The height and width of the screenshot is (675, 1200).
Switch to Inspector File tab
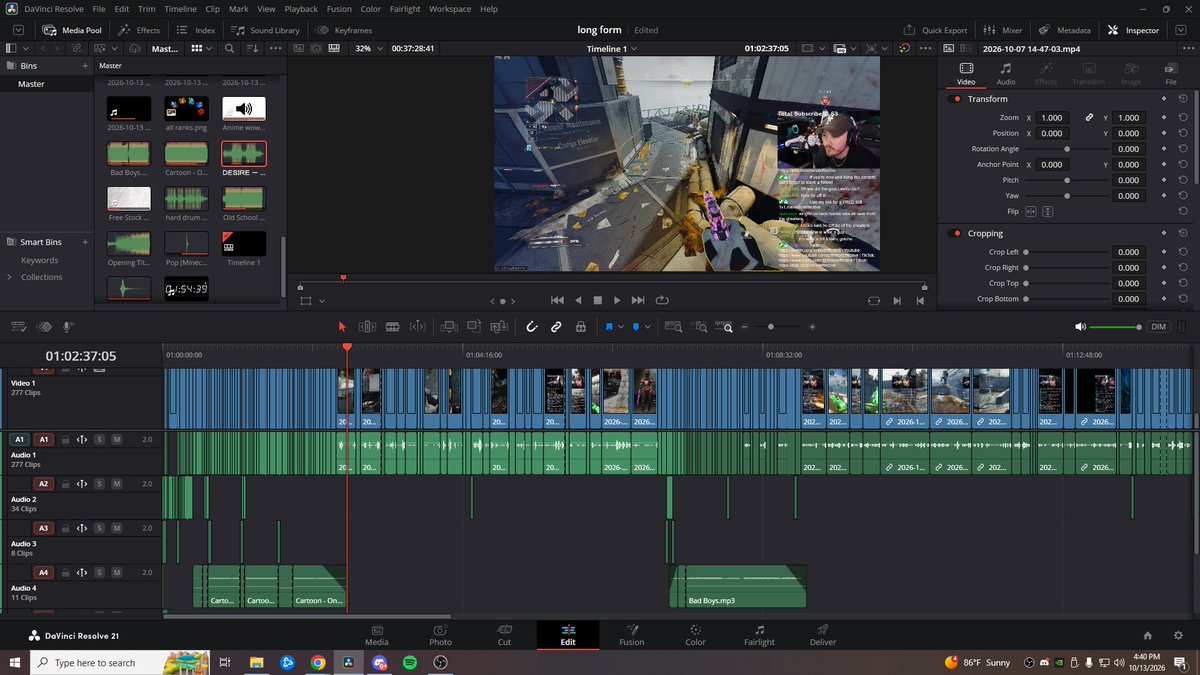1170,73
